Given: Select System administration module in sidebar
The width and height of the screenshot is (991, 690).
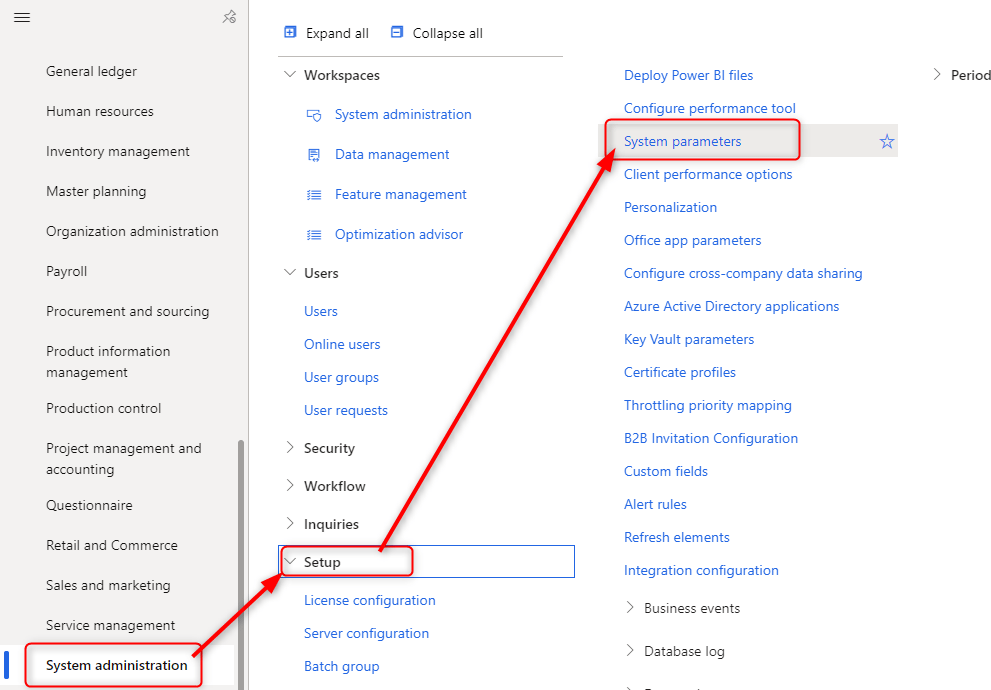Looking at the screenshot, I should (x=116, y=665).
